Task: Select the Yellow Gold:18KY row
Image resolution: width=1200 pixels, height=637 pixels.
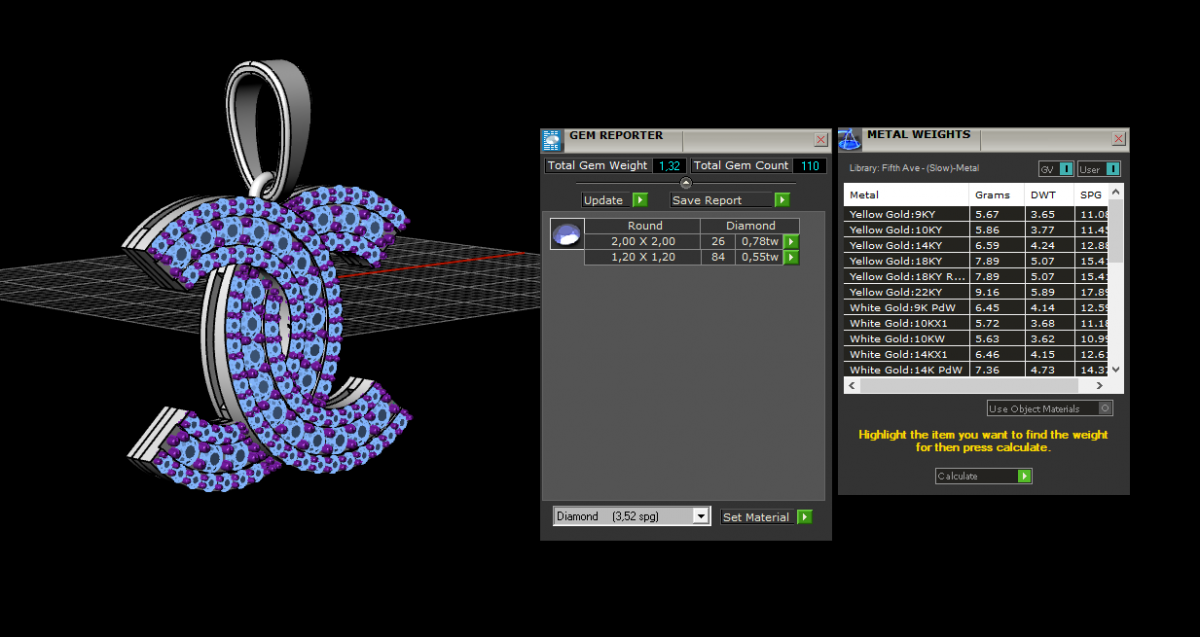Action: point(906,261)
